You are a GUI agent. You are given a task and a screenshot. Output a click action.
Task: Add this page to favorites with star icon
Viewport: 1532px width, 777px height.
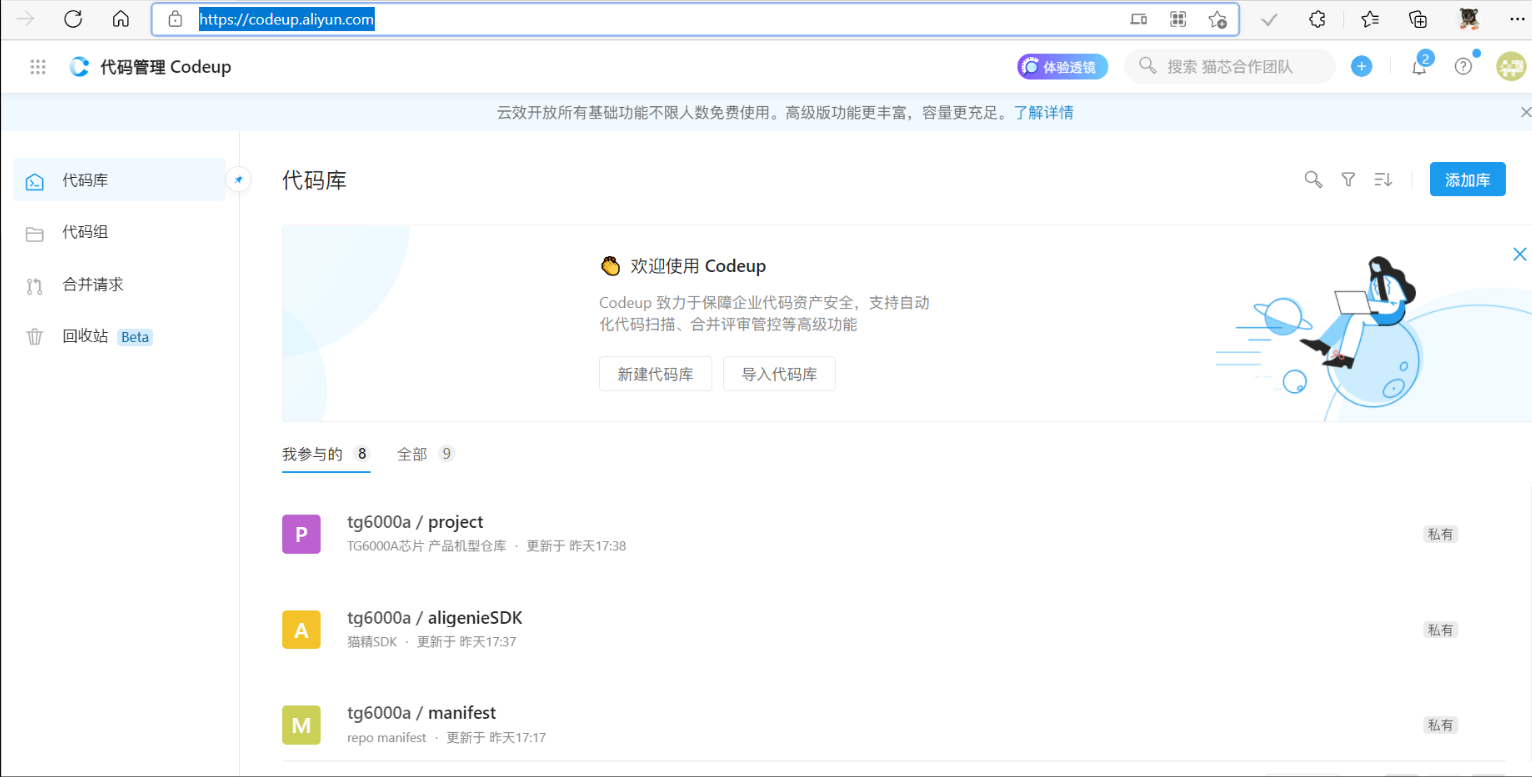tap(1217, 19)
